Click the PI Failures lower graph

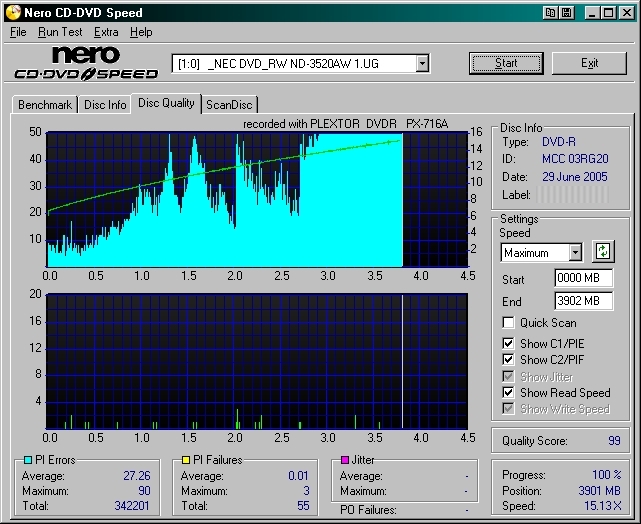click(257, 361)
